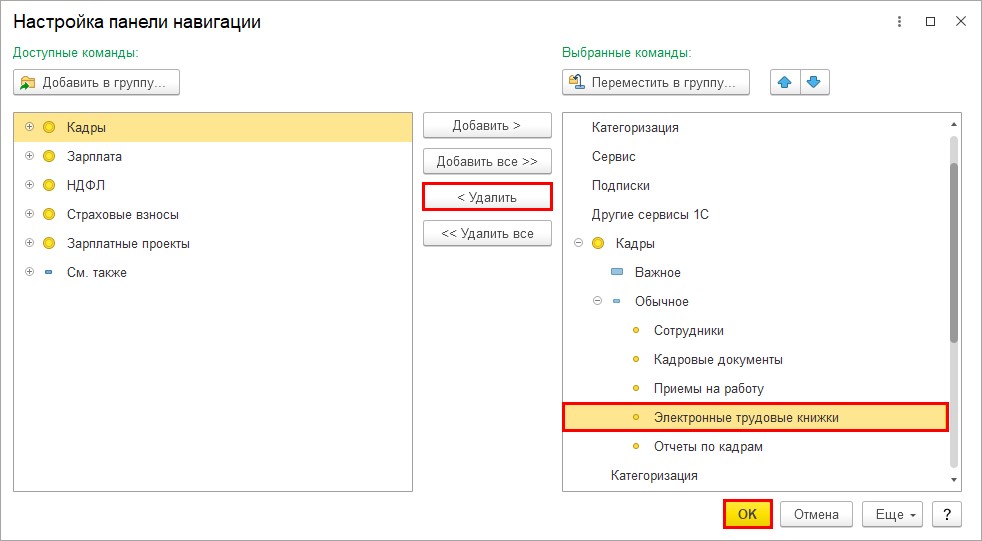Select Другие сервисы 1С item
Image resolution: width=982 pixels, height=541 pixels.
coord(650,214)
